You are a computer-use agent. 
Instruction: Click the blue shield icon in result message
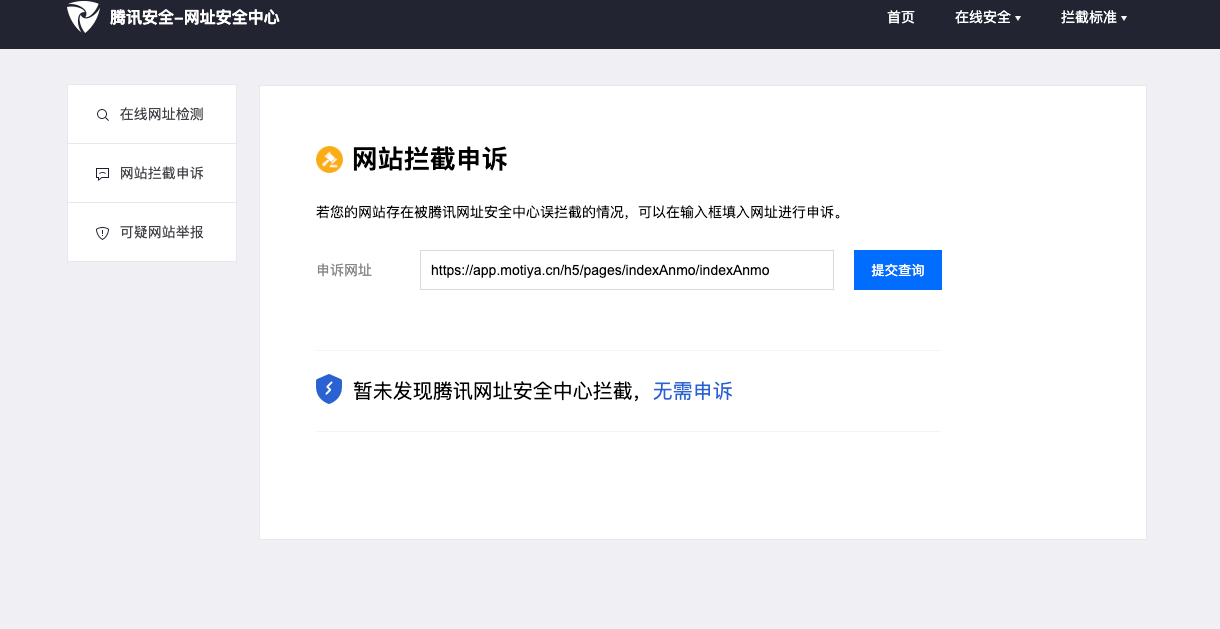point(329,390)
